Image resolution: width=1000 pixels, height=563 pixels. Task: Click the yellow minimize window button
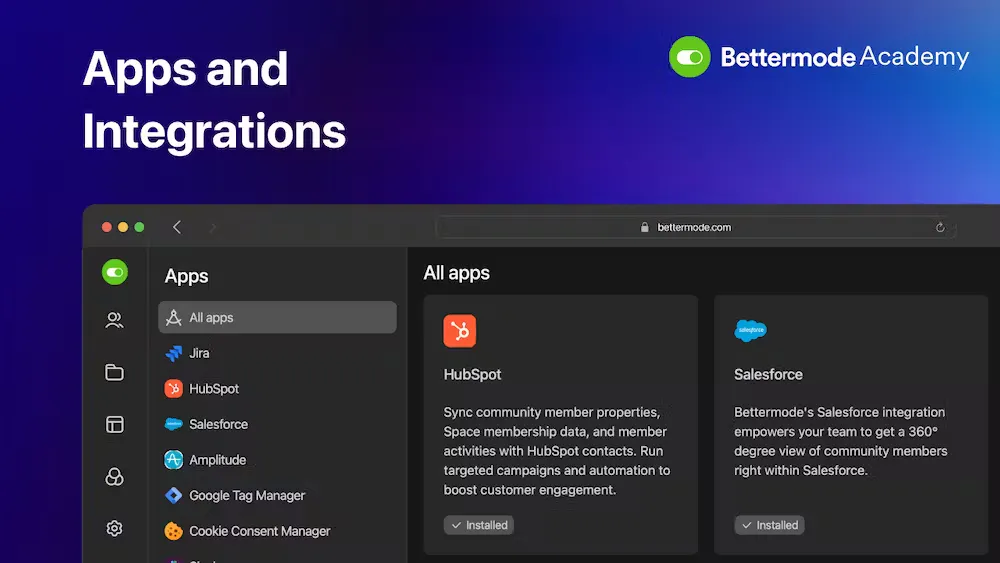(x=123, y=227)
